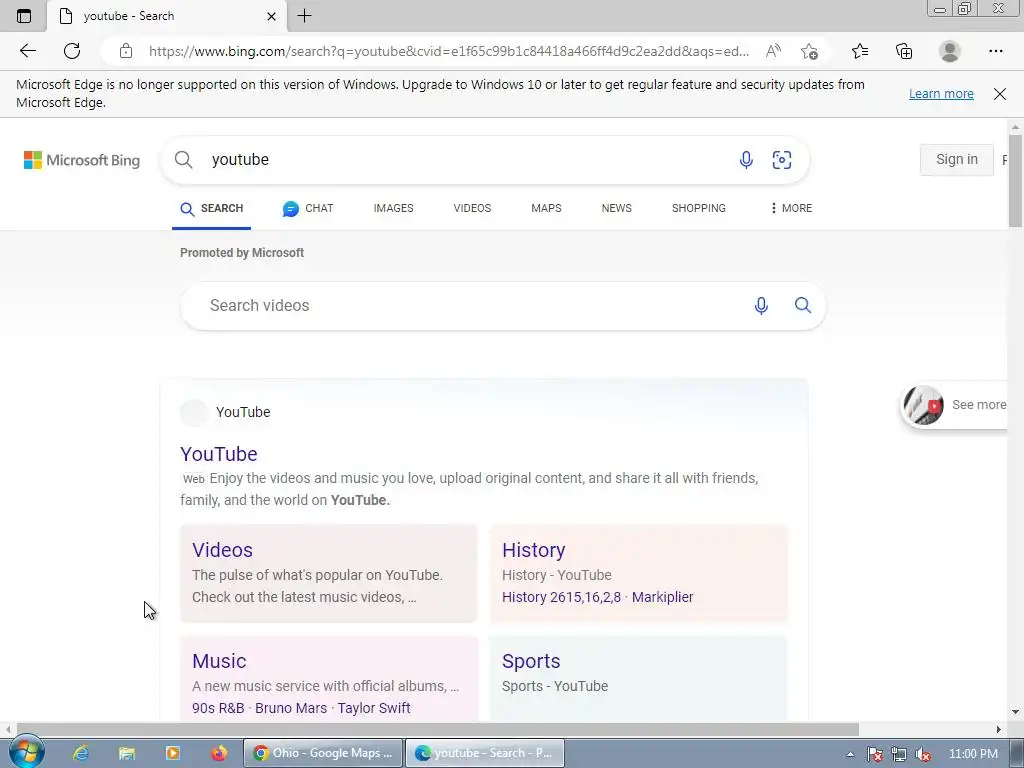The image size is (1024, 768).
Task: Switch to the VIDEOS tab
Action: [472, 208]
